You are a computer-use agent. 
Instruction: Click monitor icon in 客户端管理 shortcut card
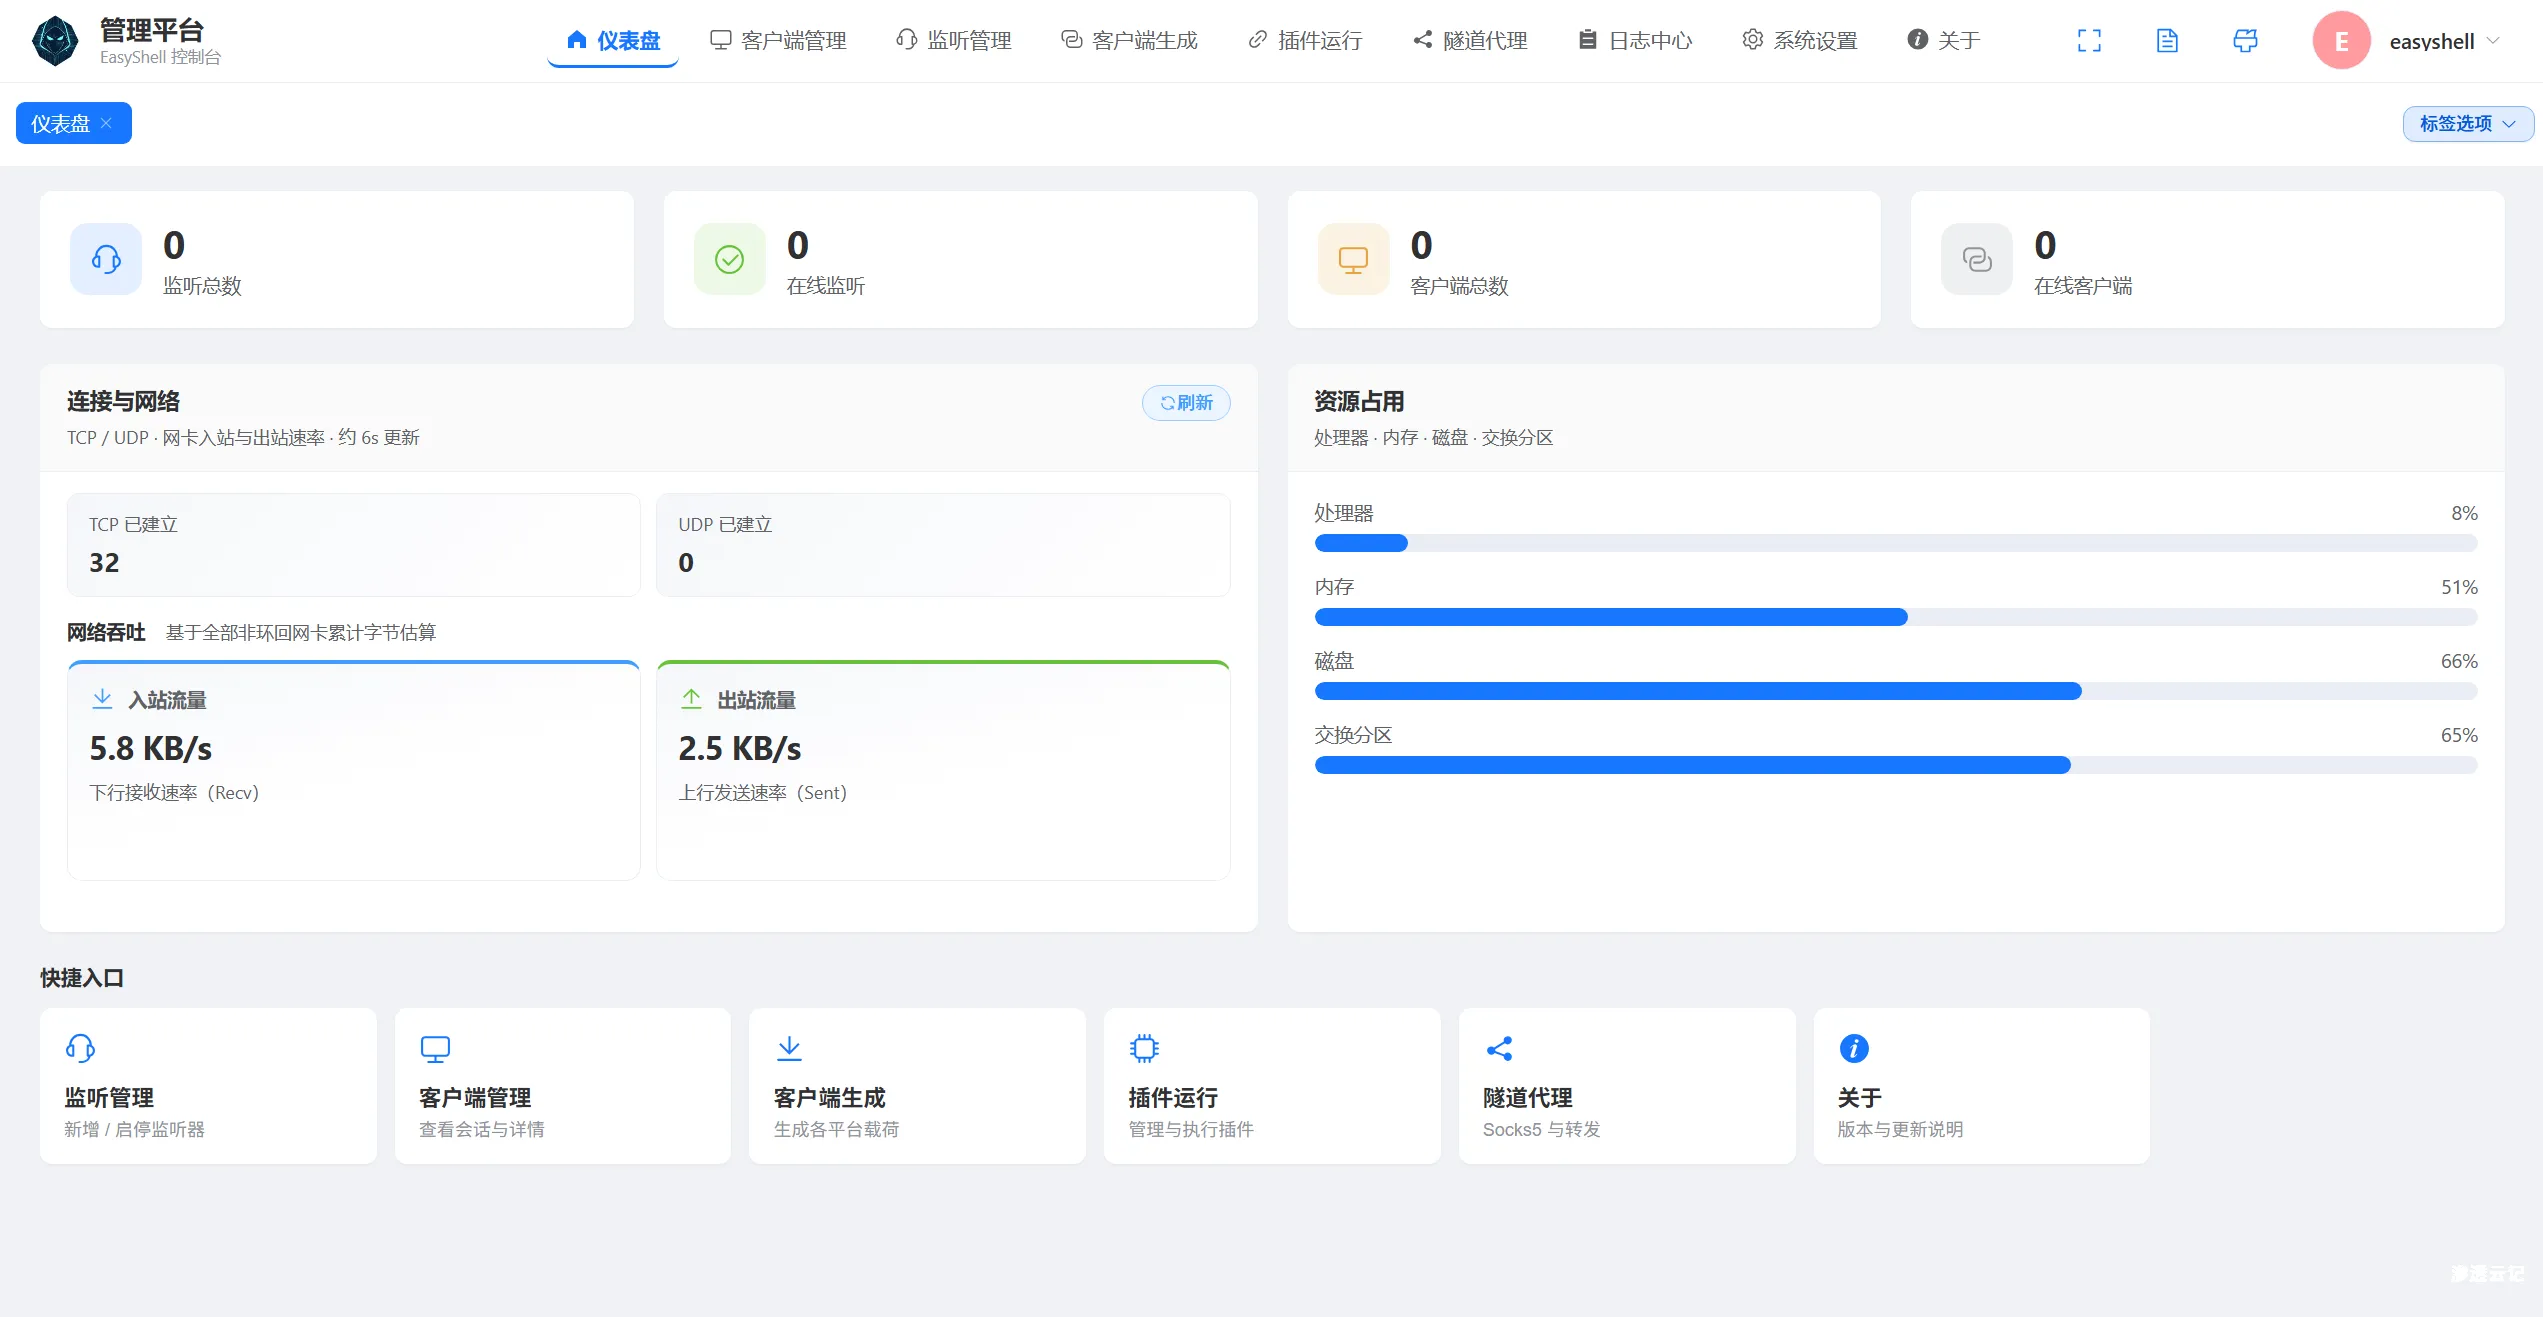(435, 1048)
